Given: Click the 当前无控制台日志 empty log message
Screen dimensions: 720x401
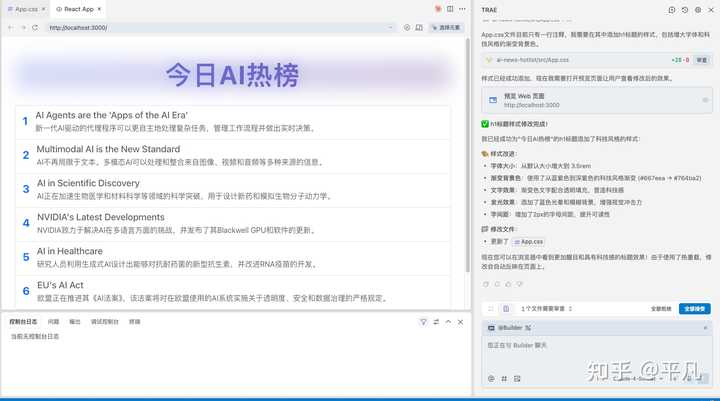Looking at the screenshot, I should pos(35,337).
